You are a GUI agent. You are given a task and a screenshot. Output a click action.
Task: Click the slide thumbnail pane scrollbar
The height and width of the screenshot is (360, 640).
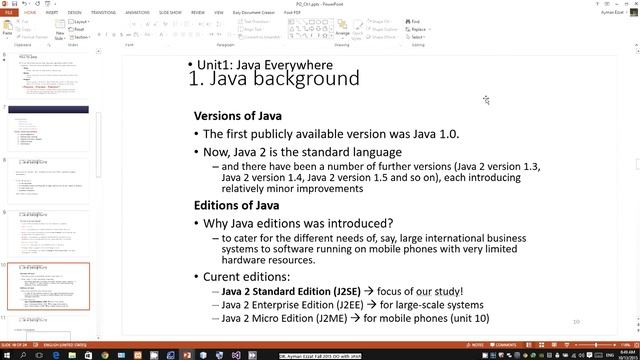98,144
